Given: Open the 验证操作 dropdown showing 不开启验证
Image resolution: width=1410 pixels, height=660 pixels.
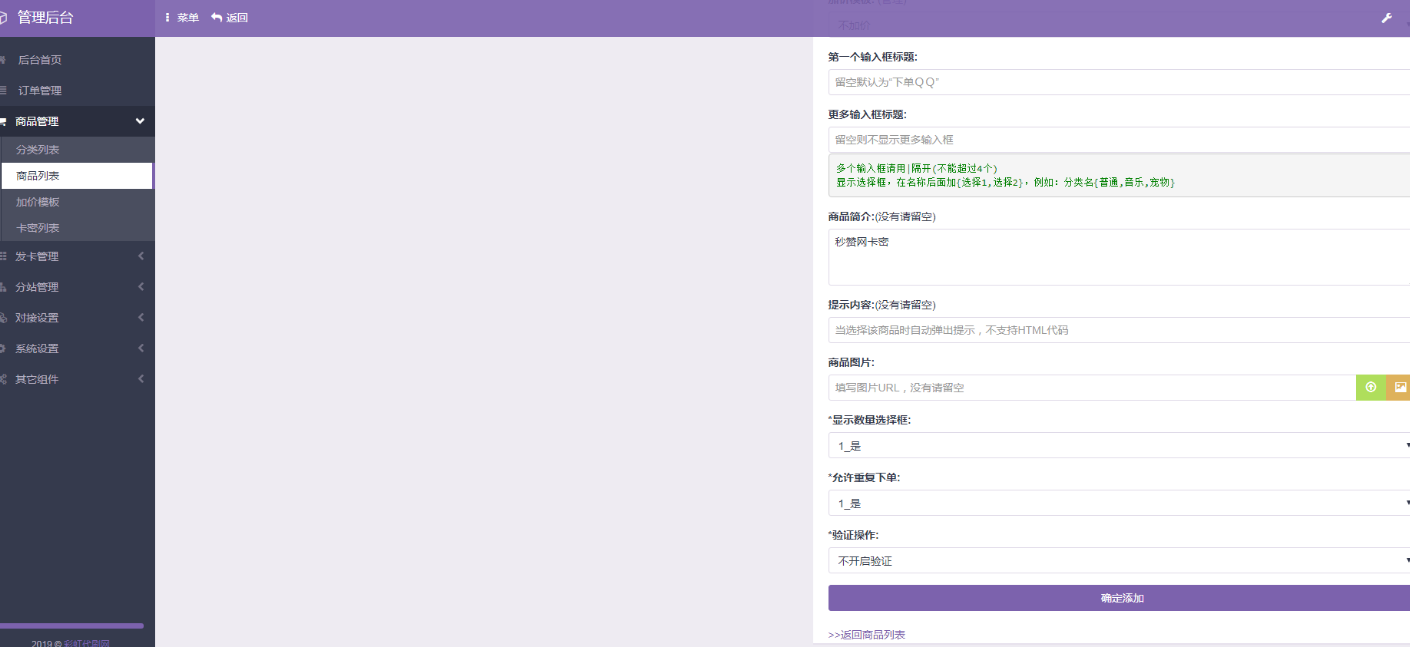Looking at the screenshot, I should click(x=1119, y=560).
